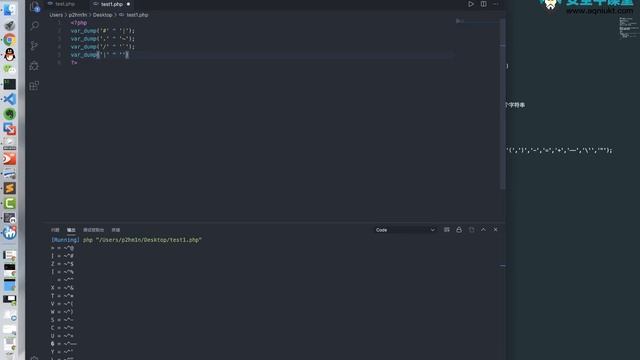Close the bottom output panel

(x=496, y=230)
